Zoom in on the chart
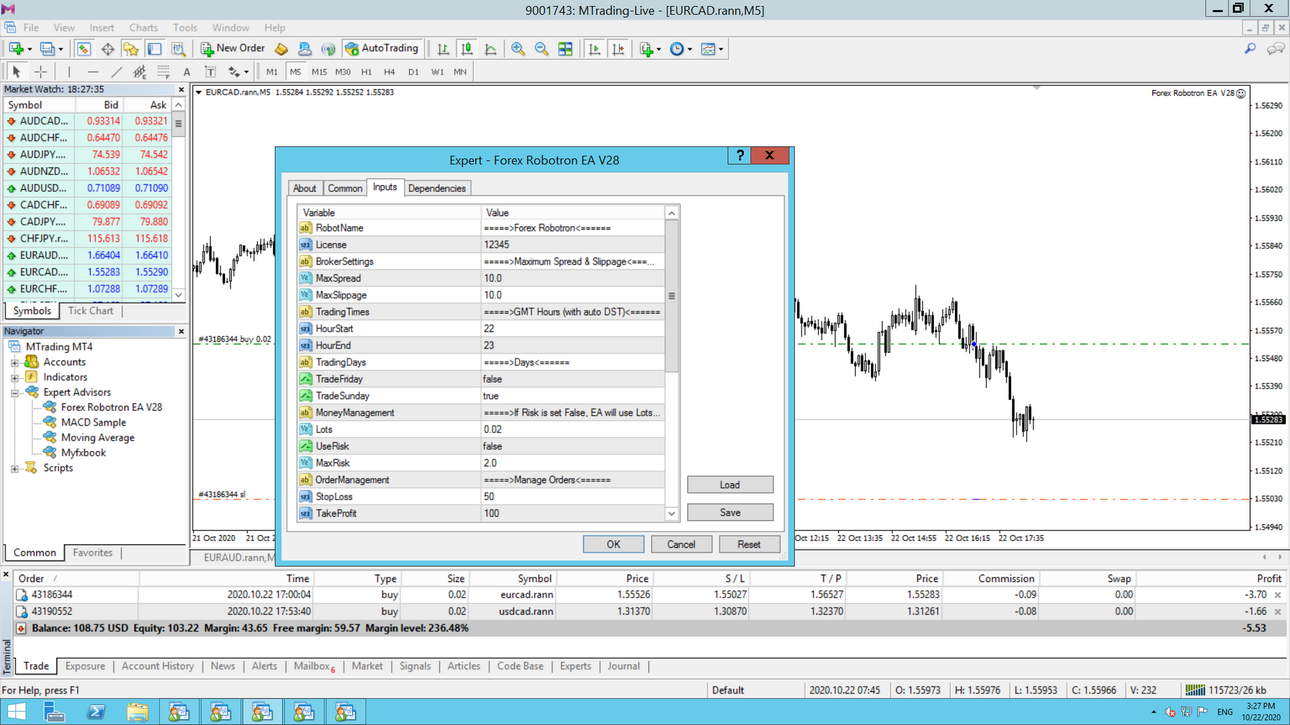The image size is (1290, 725). coord(518,48)
